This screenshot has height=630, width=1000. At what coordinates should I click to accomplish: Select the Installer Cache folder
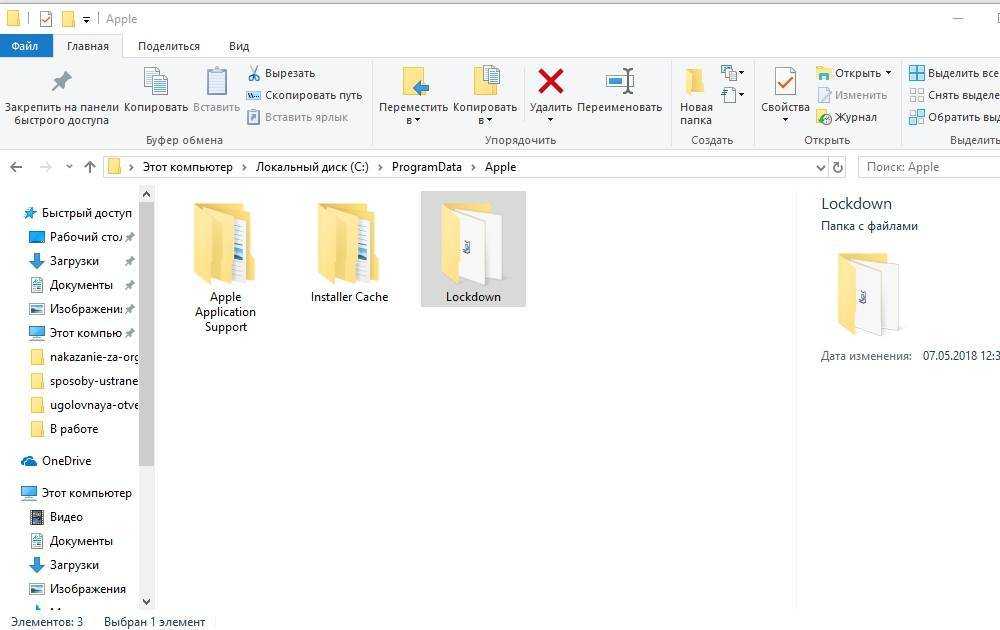(349, 252)
